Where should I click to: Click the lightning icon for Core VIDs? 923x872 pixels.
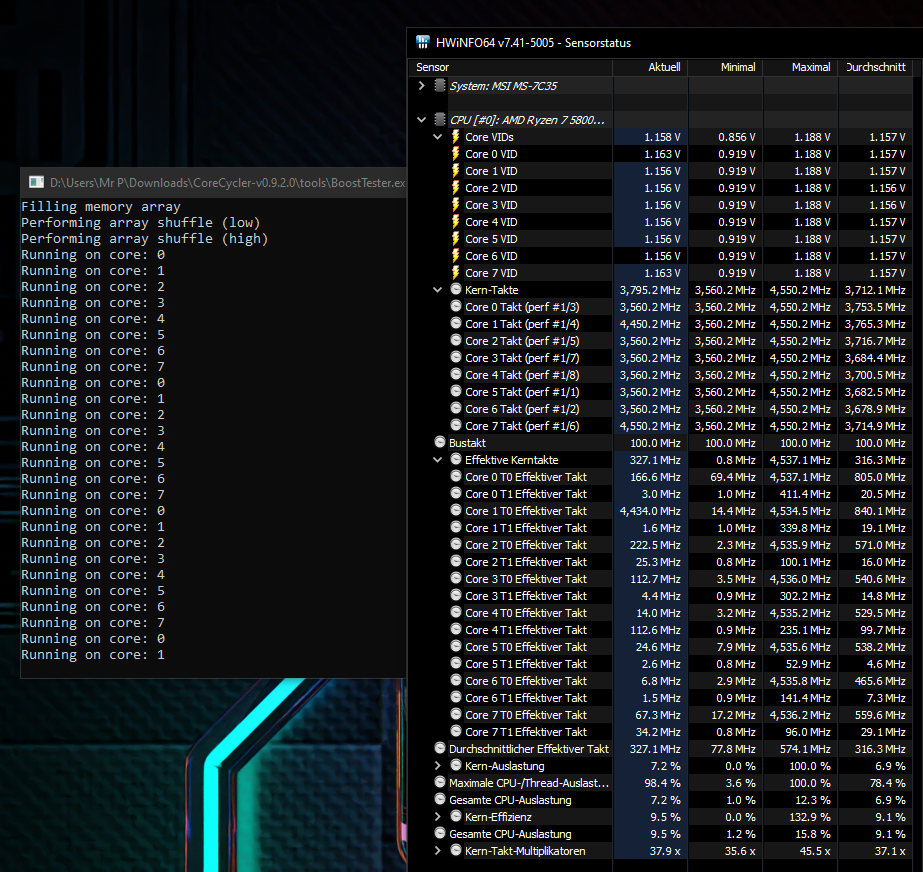(456, 137)
